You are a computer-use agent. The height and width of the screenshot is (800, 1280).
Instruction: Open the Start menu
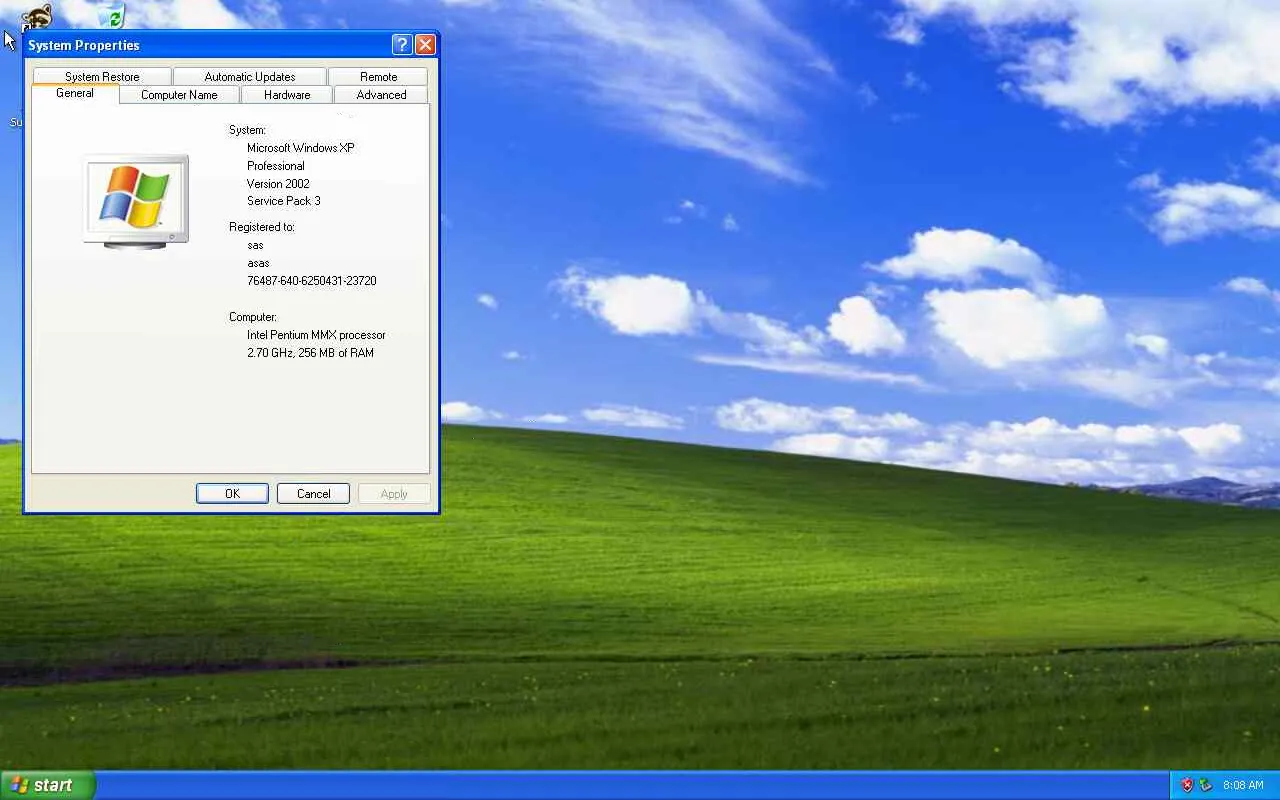(47, 785)
